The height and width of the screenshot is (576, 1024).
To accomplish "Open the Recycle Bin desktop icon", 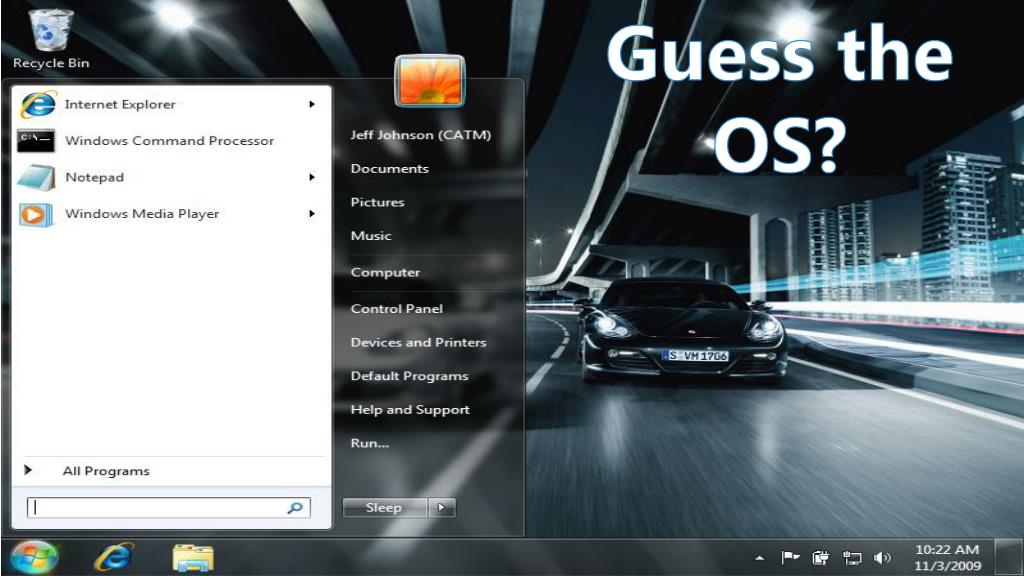I will (x=50, y=39).
